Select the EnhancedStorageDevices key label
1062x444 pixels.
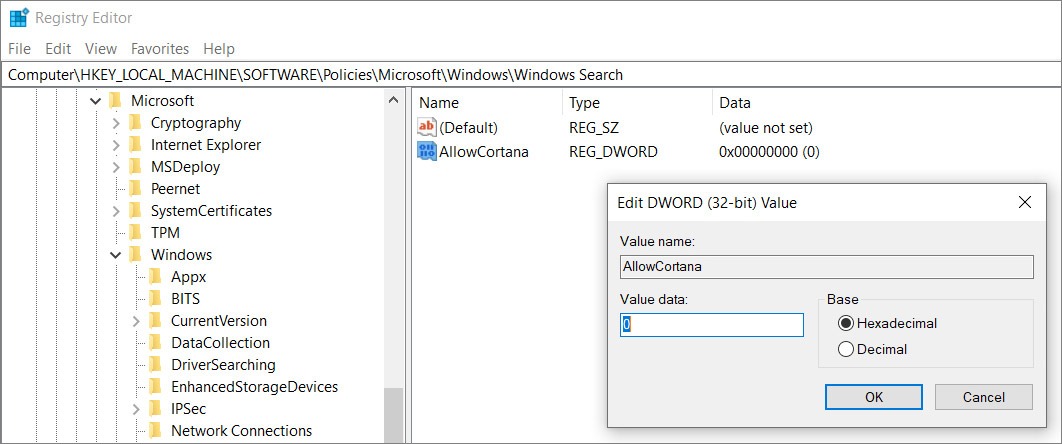[254, 387]
